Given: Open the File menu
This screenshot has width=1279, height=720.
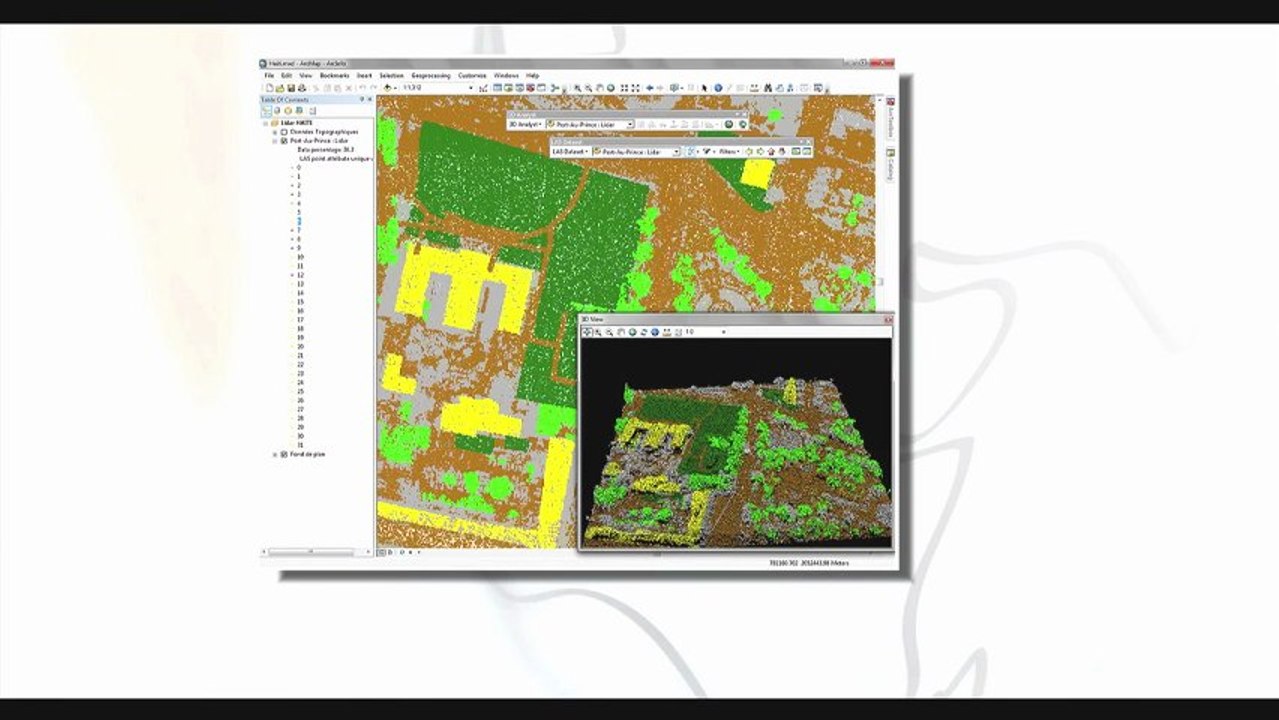Looking at the screenshot, I should pos(269,75).
